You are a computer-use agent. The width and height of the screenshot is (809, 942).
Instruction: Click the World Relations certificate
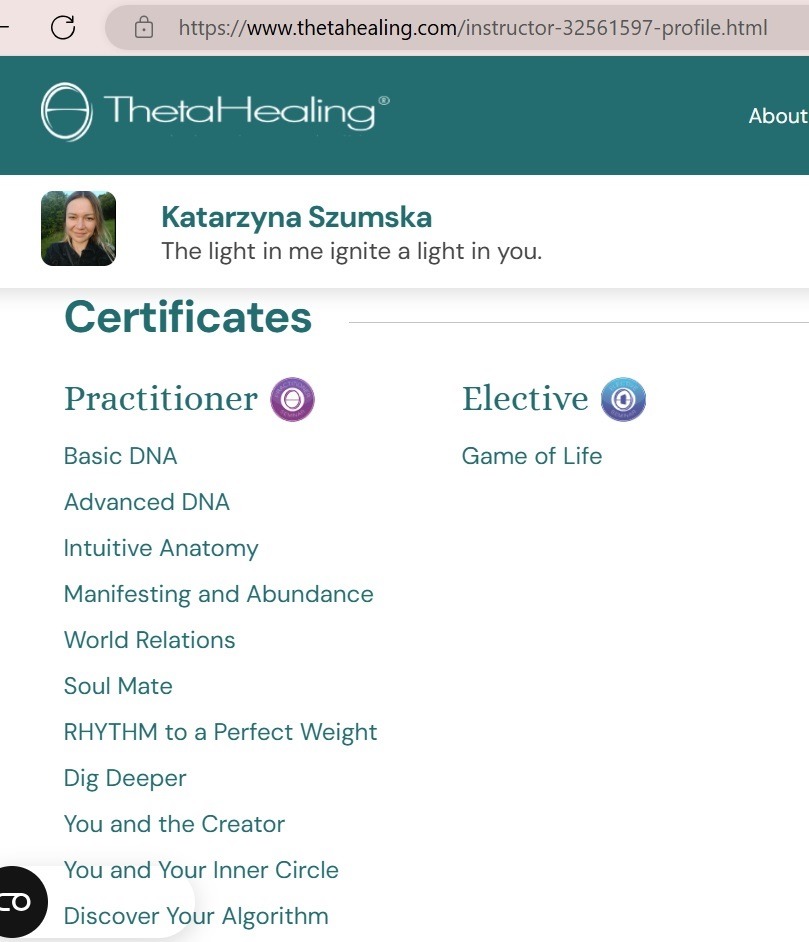(149, 640)
